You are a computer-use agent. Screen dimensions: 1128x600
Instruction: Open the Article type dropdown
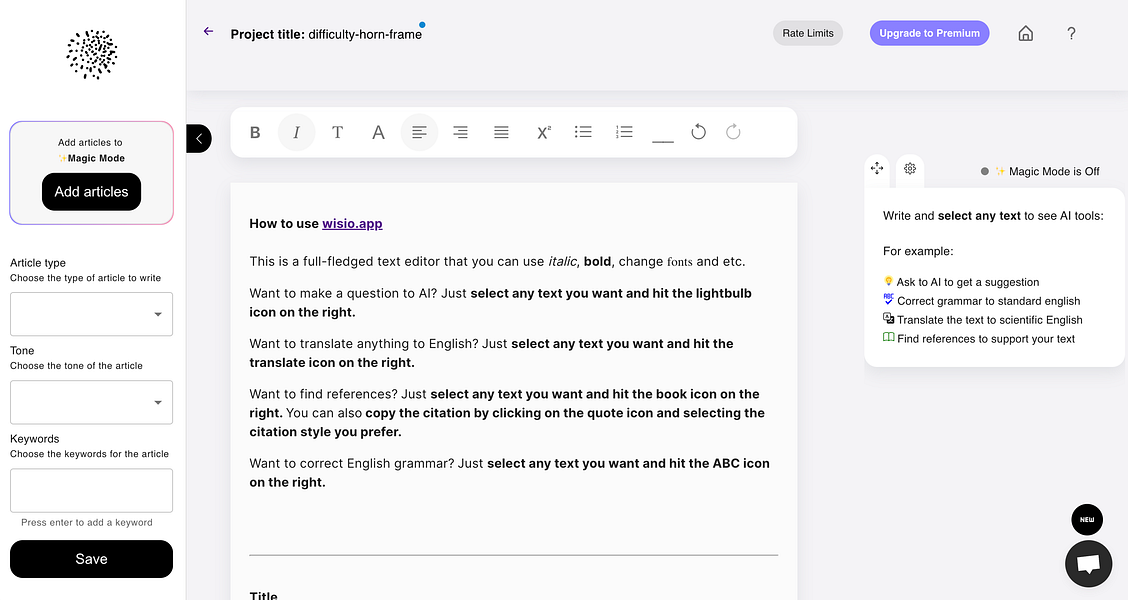click(91, 314)
